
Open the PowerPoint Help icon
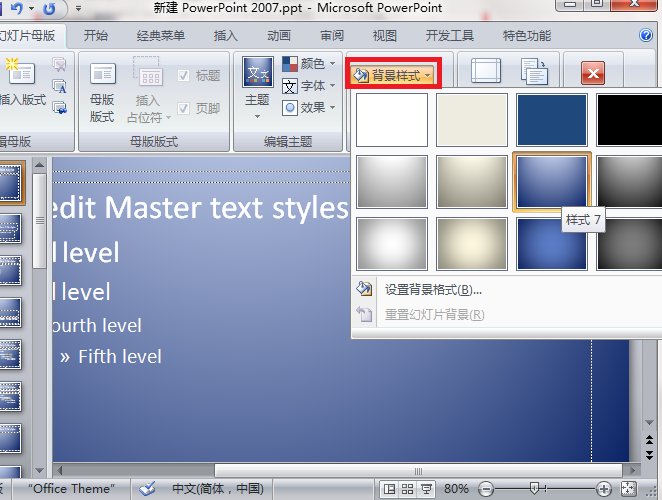point(646,35)
